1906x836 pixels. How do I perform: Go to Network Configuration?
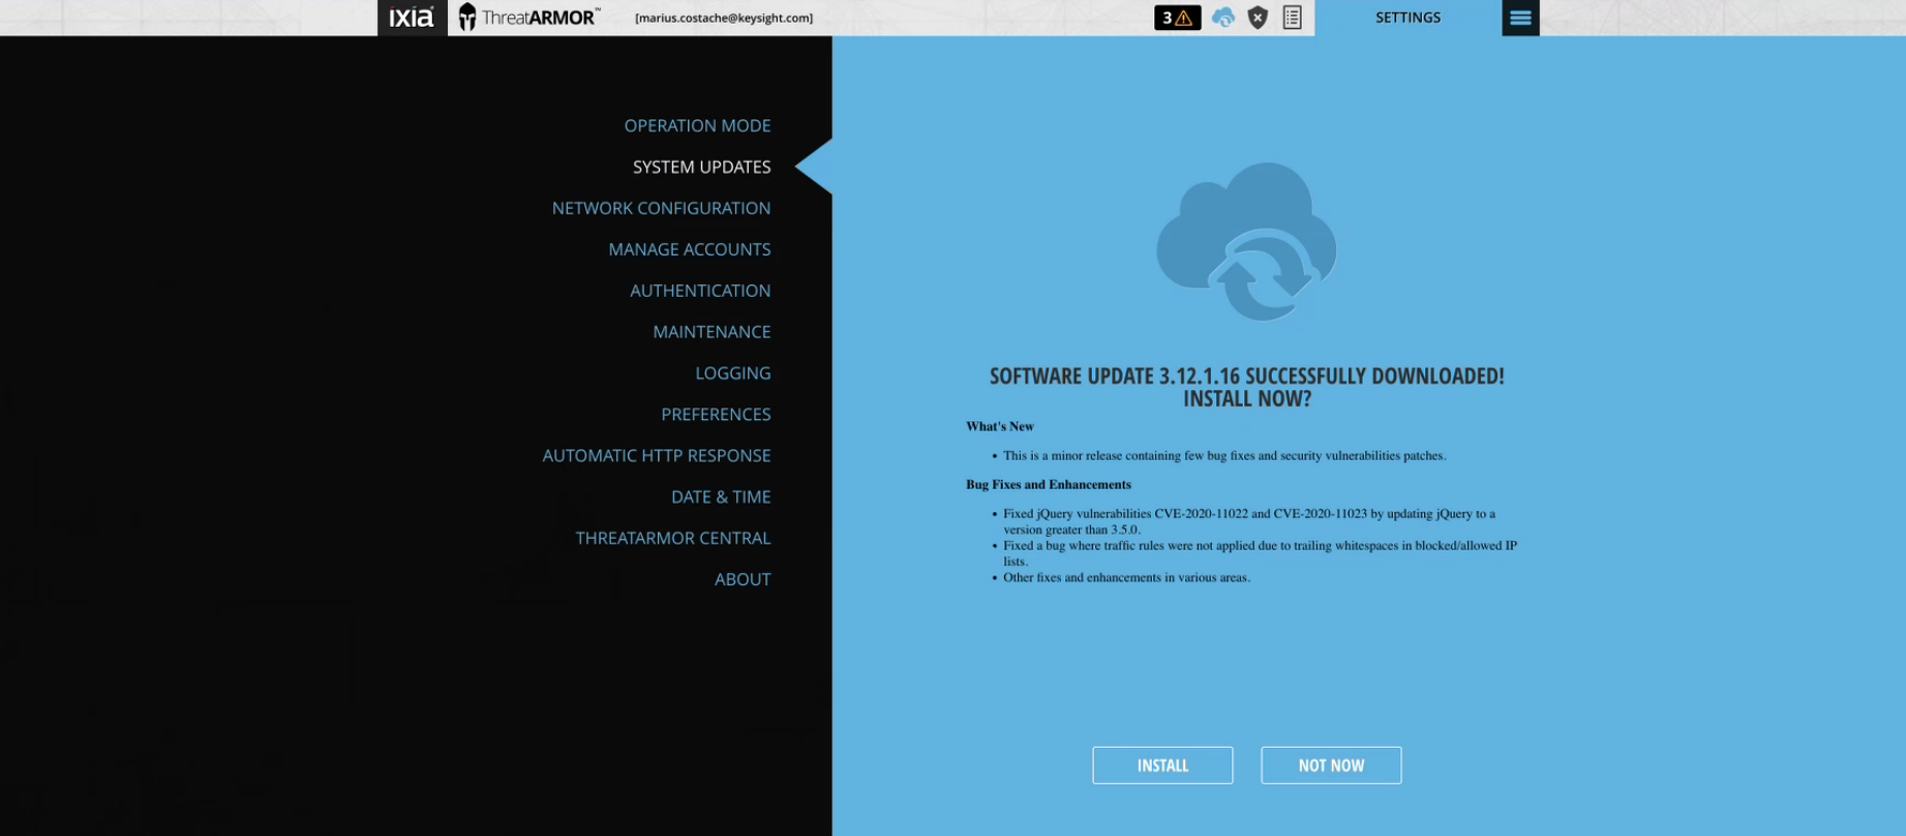point(661,208)
